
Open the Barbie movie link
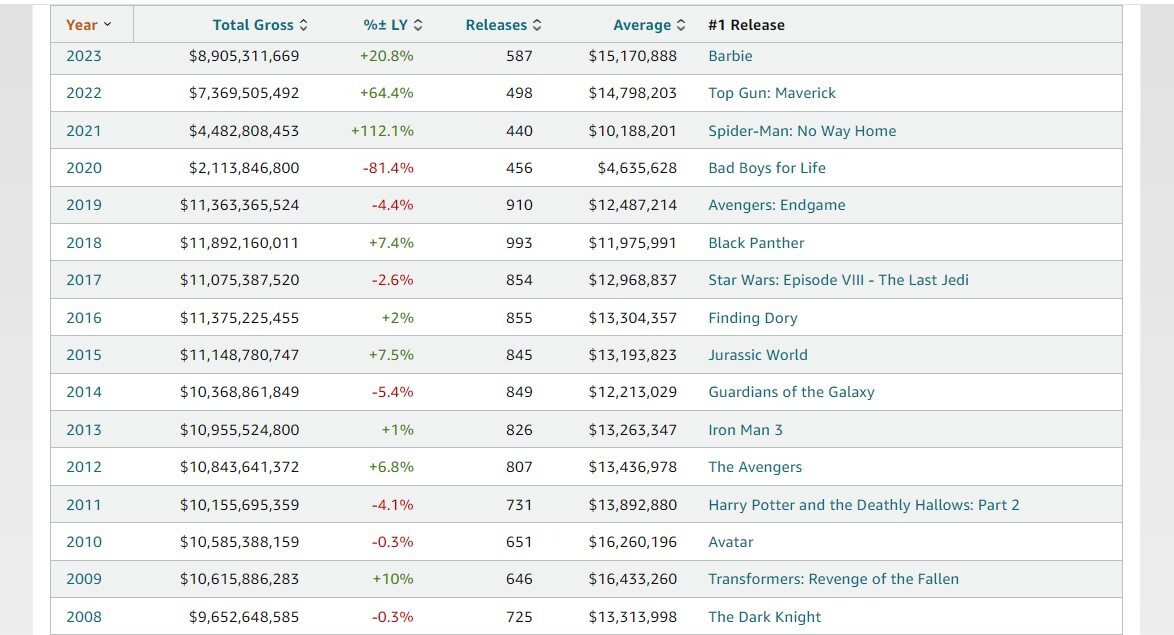(730, 56)
